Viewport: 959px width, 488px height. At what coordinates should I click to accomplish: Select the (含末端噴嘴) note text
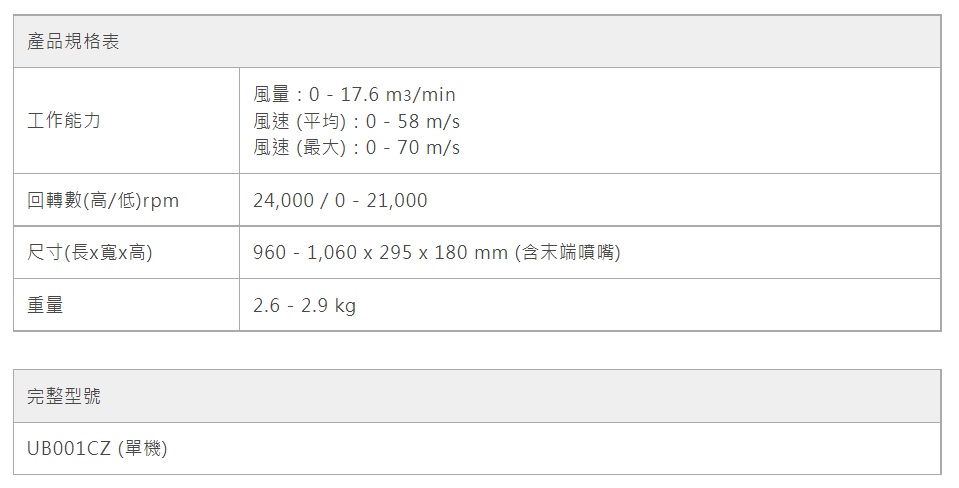pos(567,253)
